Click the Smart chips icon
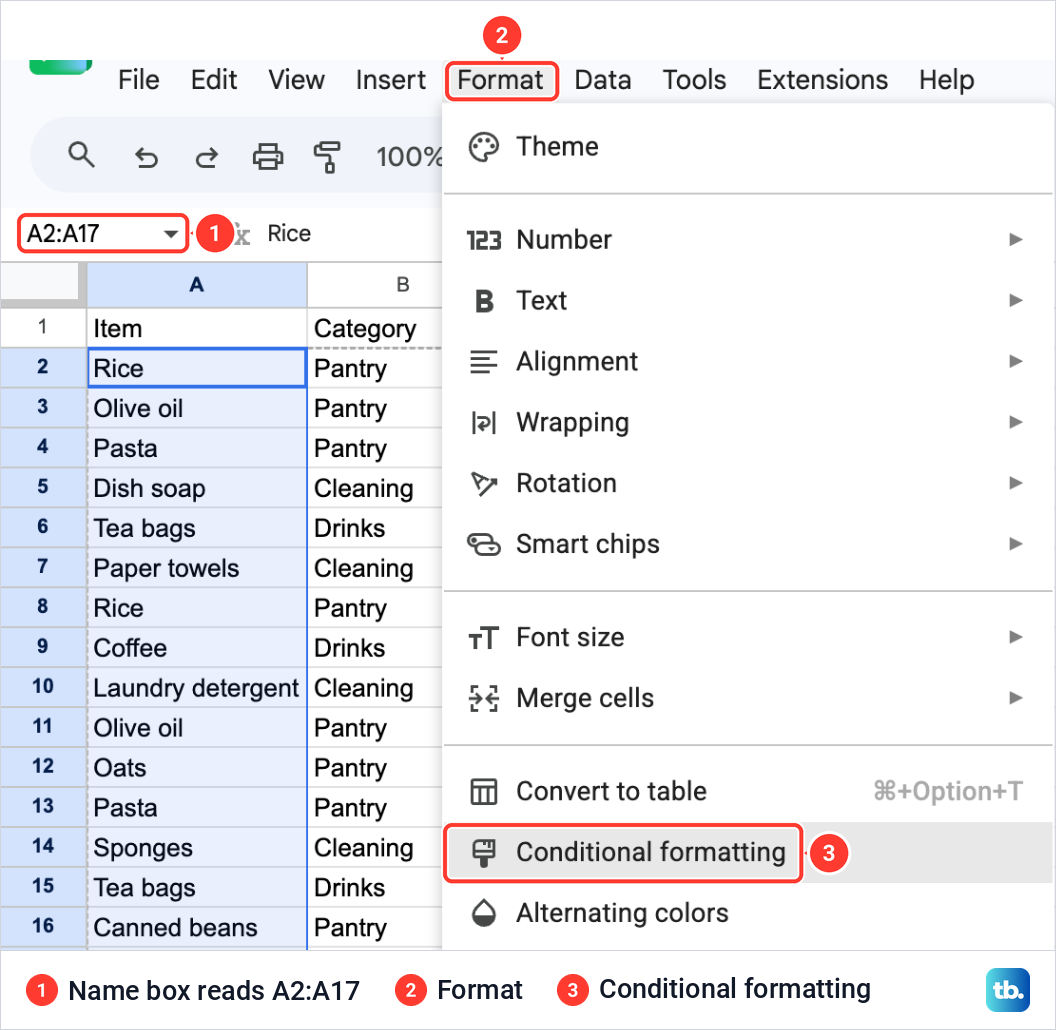Image resolution: width=1056 pixels, height=1030 pixels. click(x=484, y=544)
